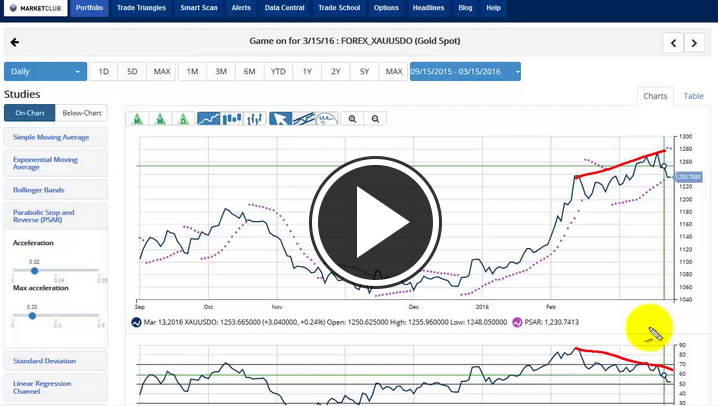Click the back arrow beside the chart title

pyautogui.click(x=15, y=43)
